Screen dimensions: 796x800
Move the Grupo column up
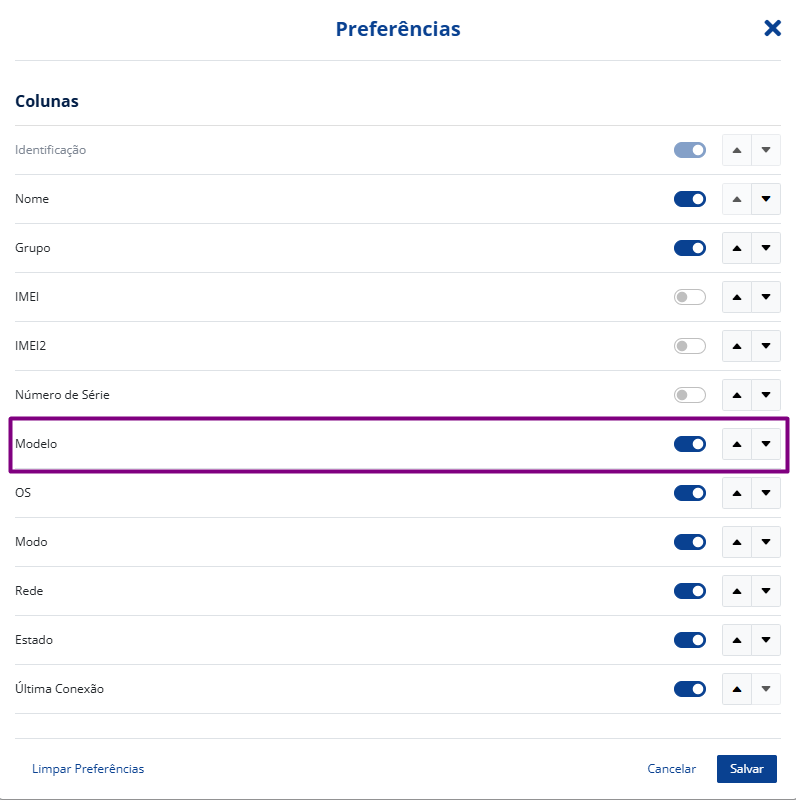coord(737,248)
